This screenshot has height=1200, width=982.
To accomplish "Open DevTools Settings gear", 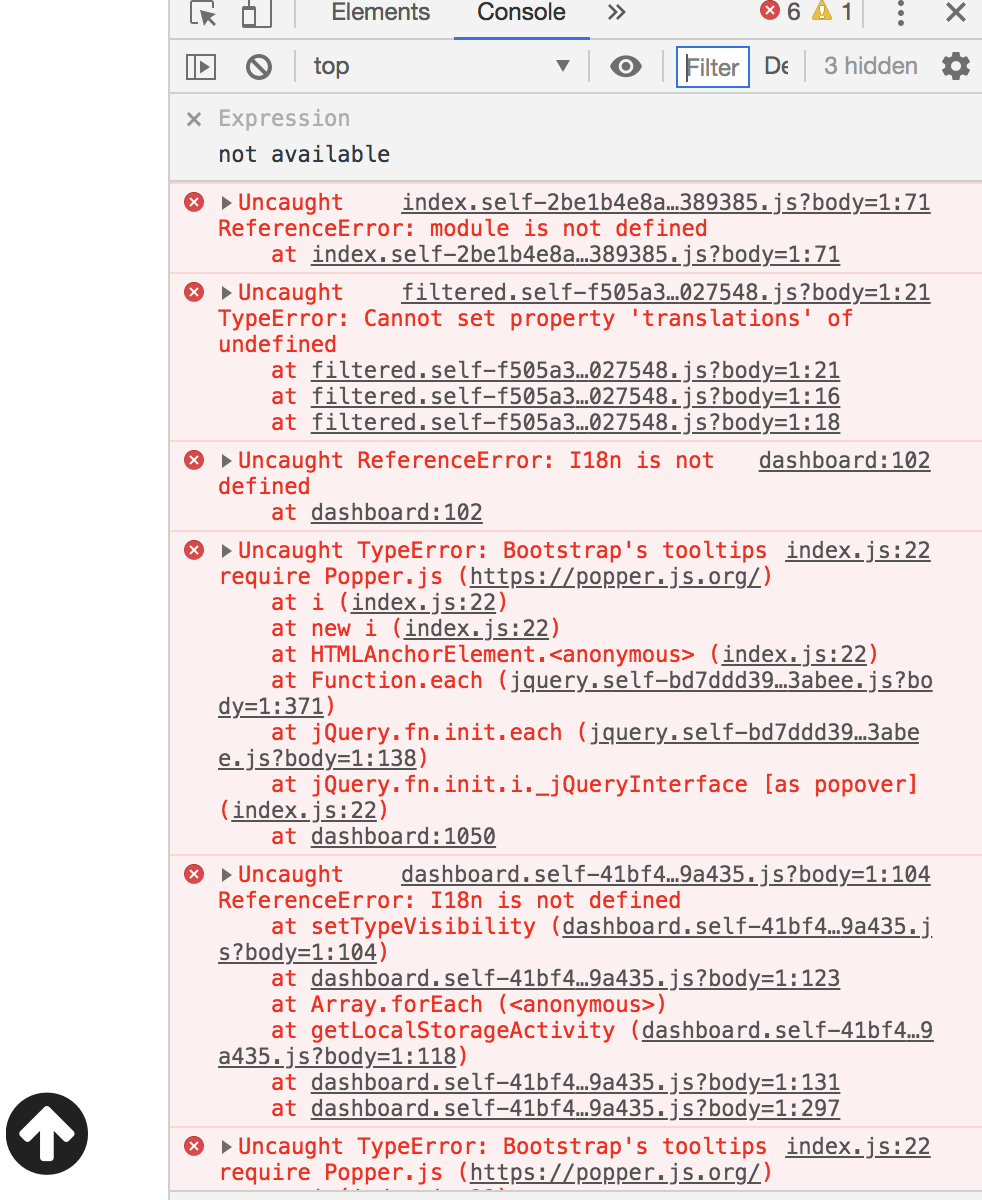I will [955, 66].
